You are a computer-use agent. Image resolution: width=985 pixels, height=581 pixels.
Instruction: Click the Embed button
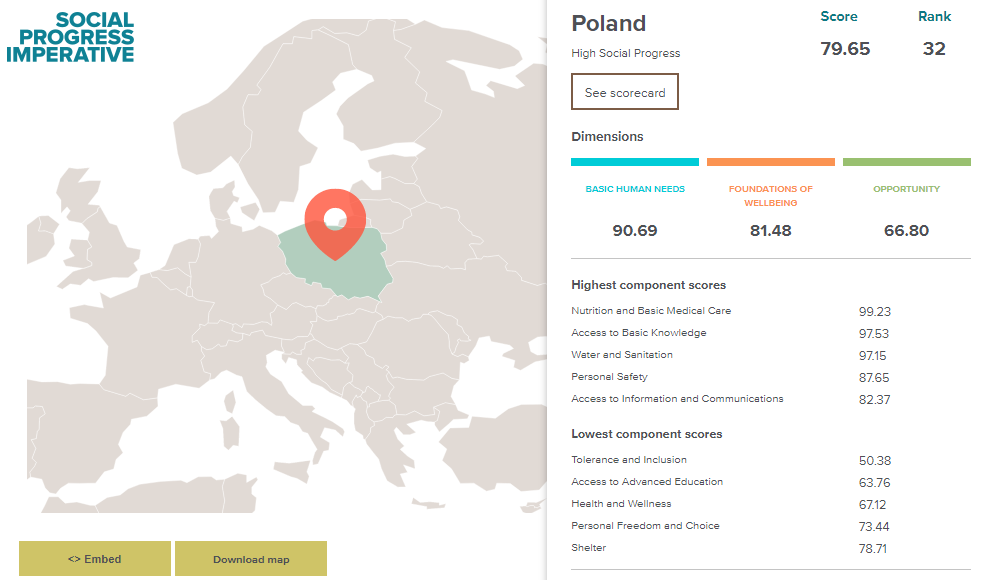pos(95,559)
